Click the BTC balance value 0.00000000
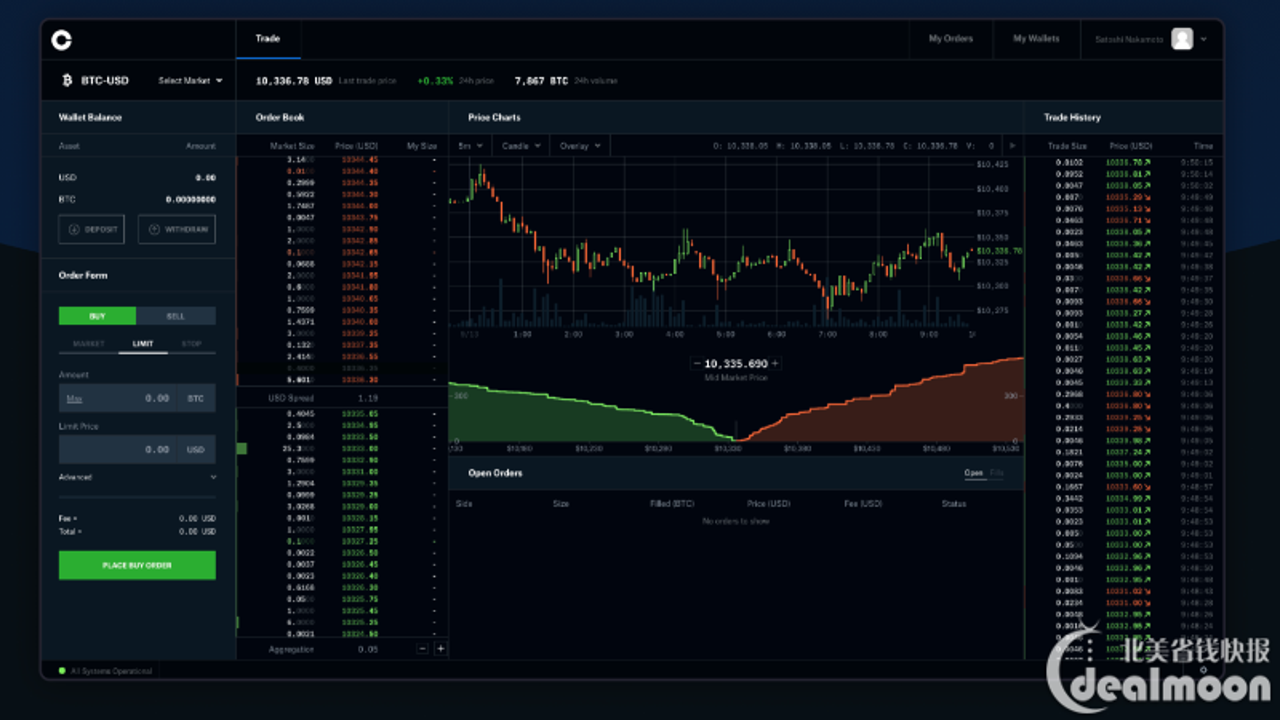Viewport: 1280px width, 720px height. pos(191,199)
